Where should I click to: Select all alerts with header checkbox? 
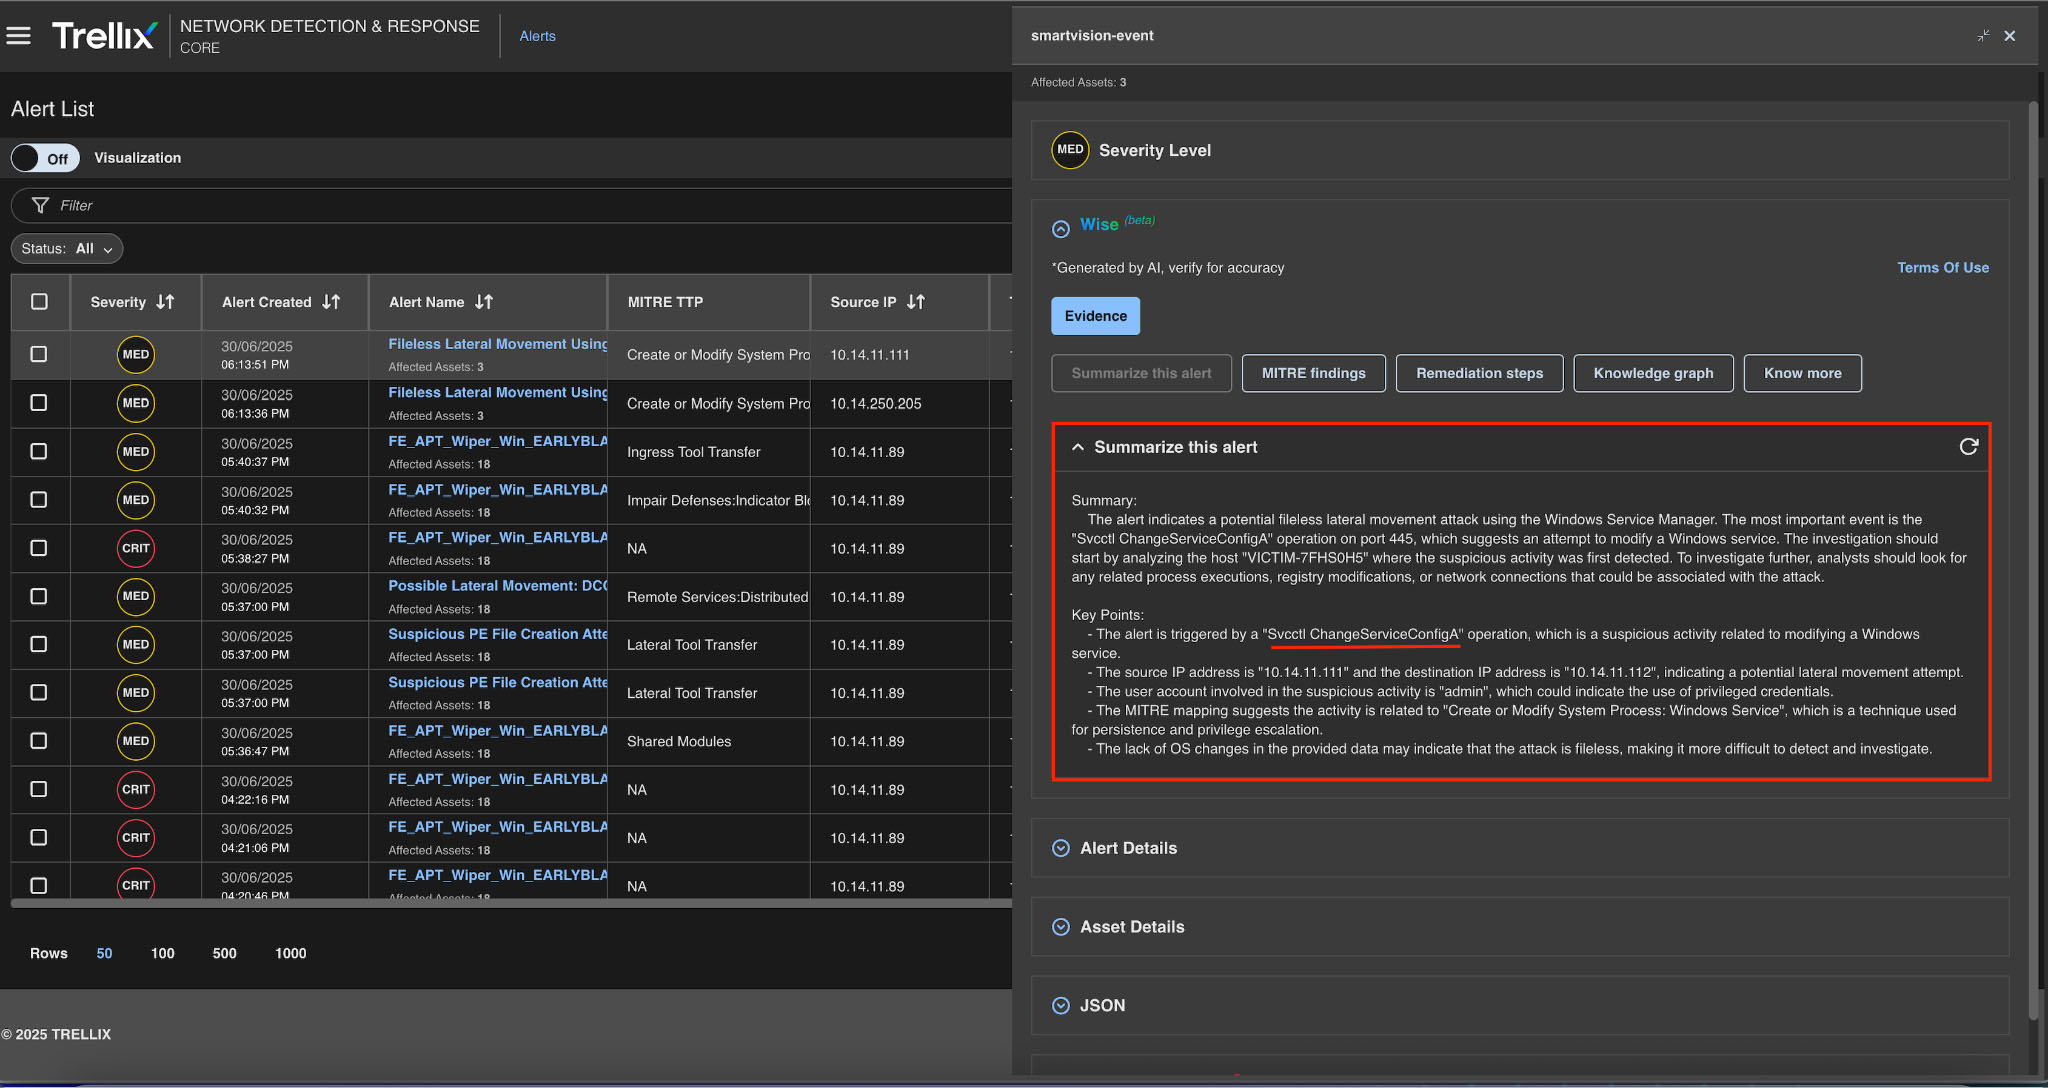(39, 302)
